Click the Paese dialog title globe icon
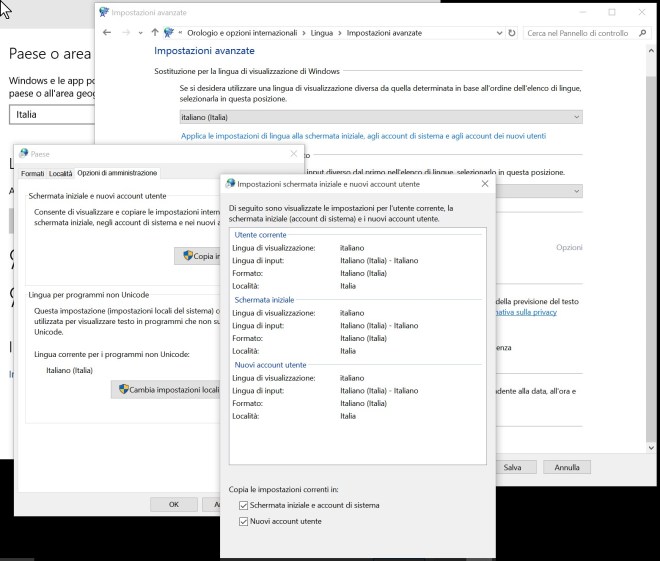This screenshot has width=660, height=561. pyautogui.click(x=24, y=153)
